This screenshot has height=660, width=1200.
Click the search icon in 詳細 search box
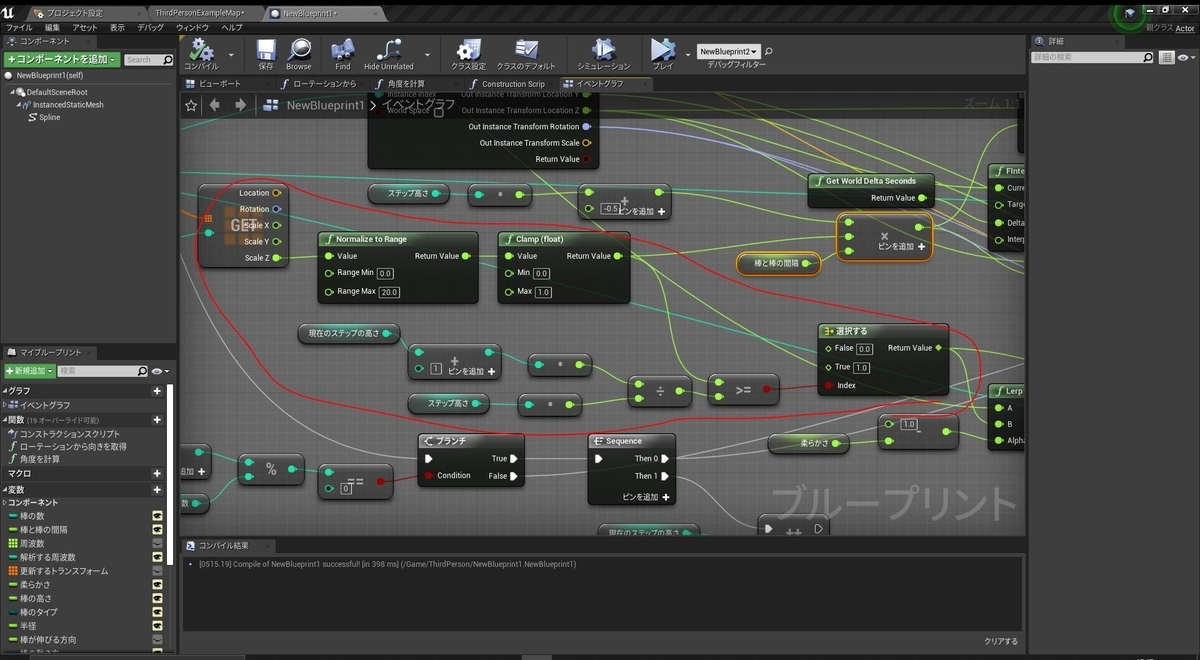click(x=1147, y=58)
